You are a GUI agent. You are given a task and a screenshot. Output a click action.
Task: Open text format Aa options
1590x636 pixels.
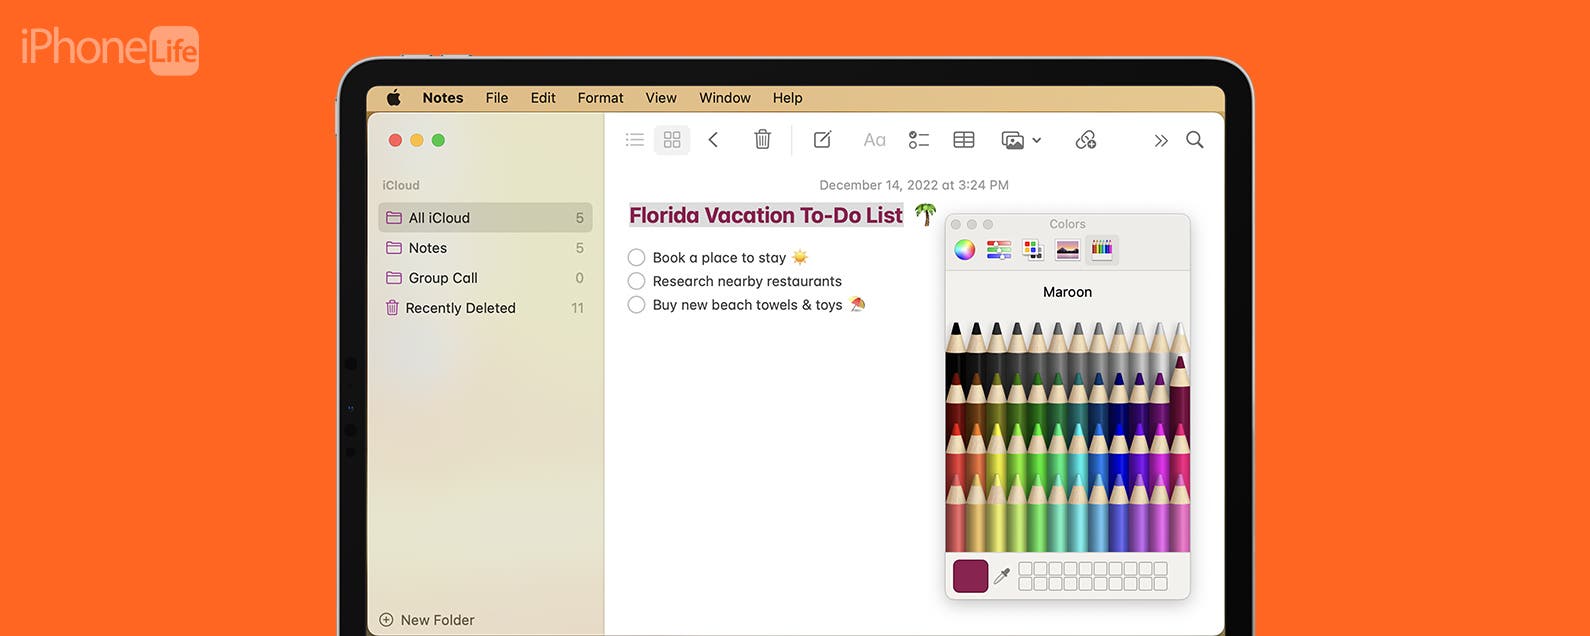874,140
